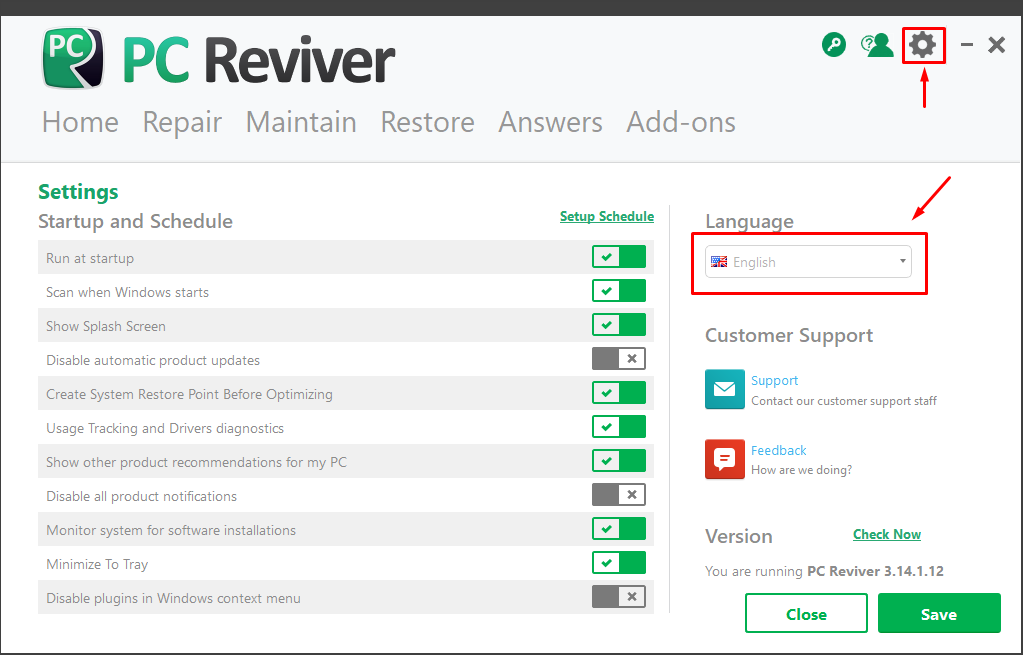This screenshot has width=1023, height=655.
Task: Click the 'Customer Support' heading
Action: click(x=789, y=335)
